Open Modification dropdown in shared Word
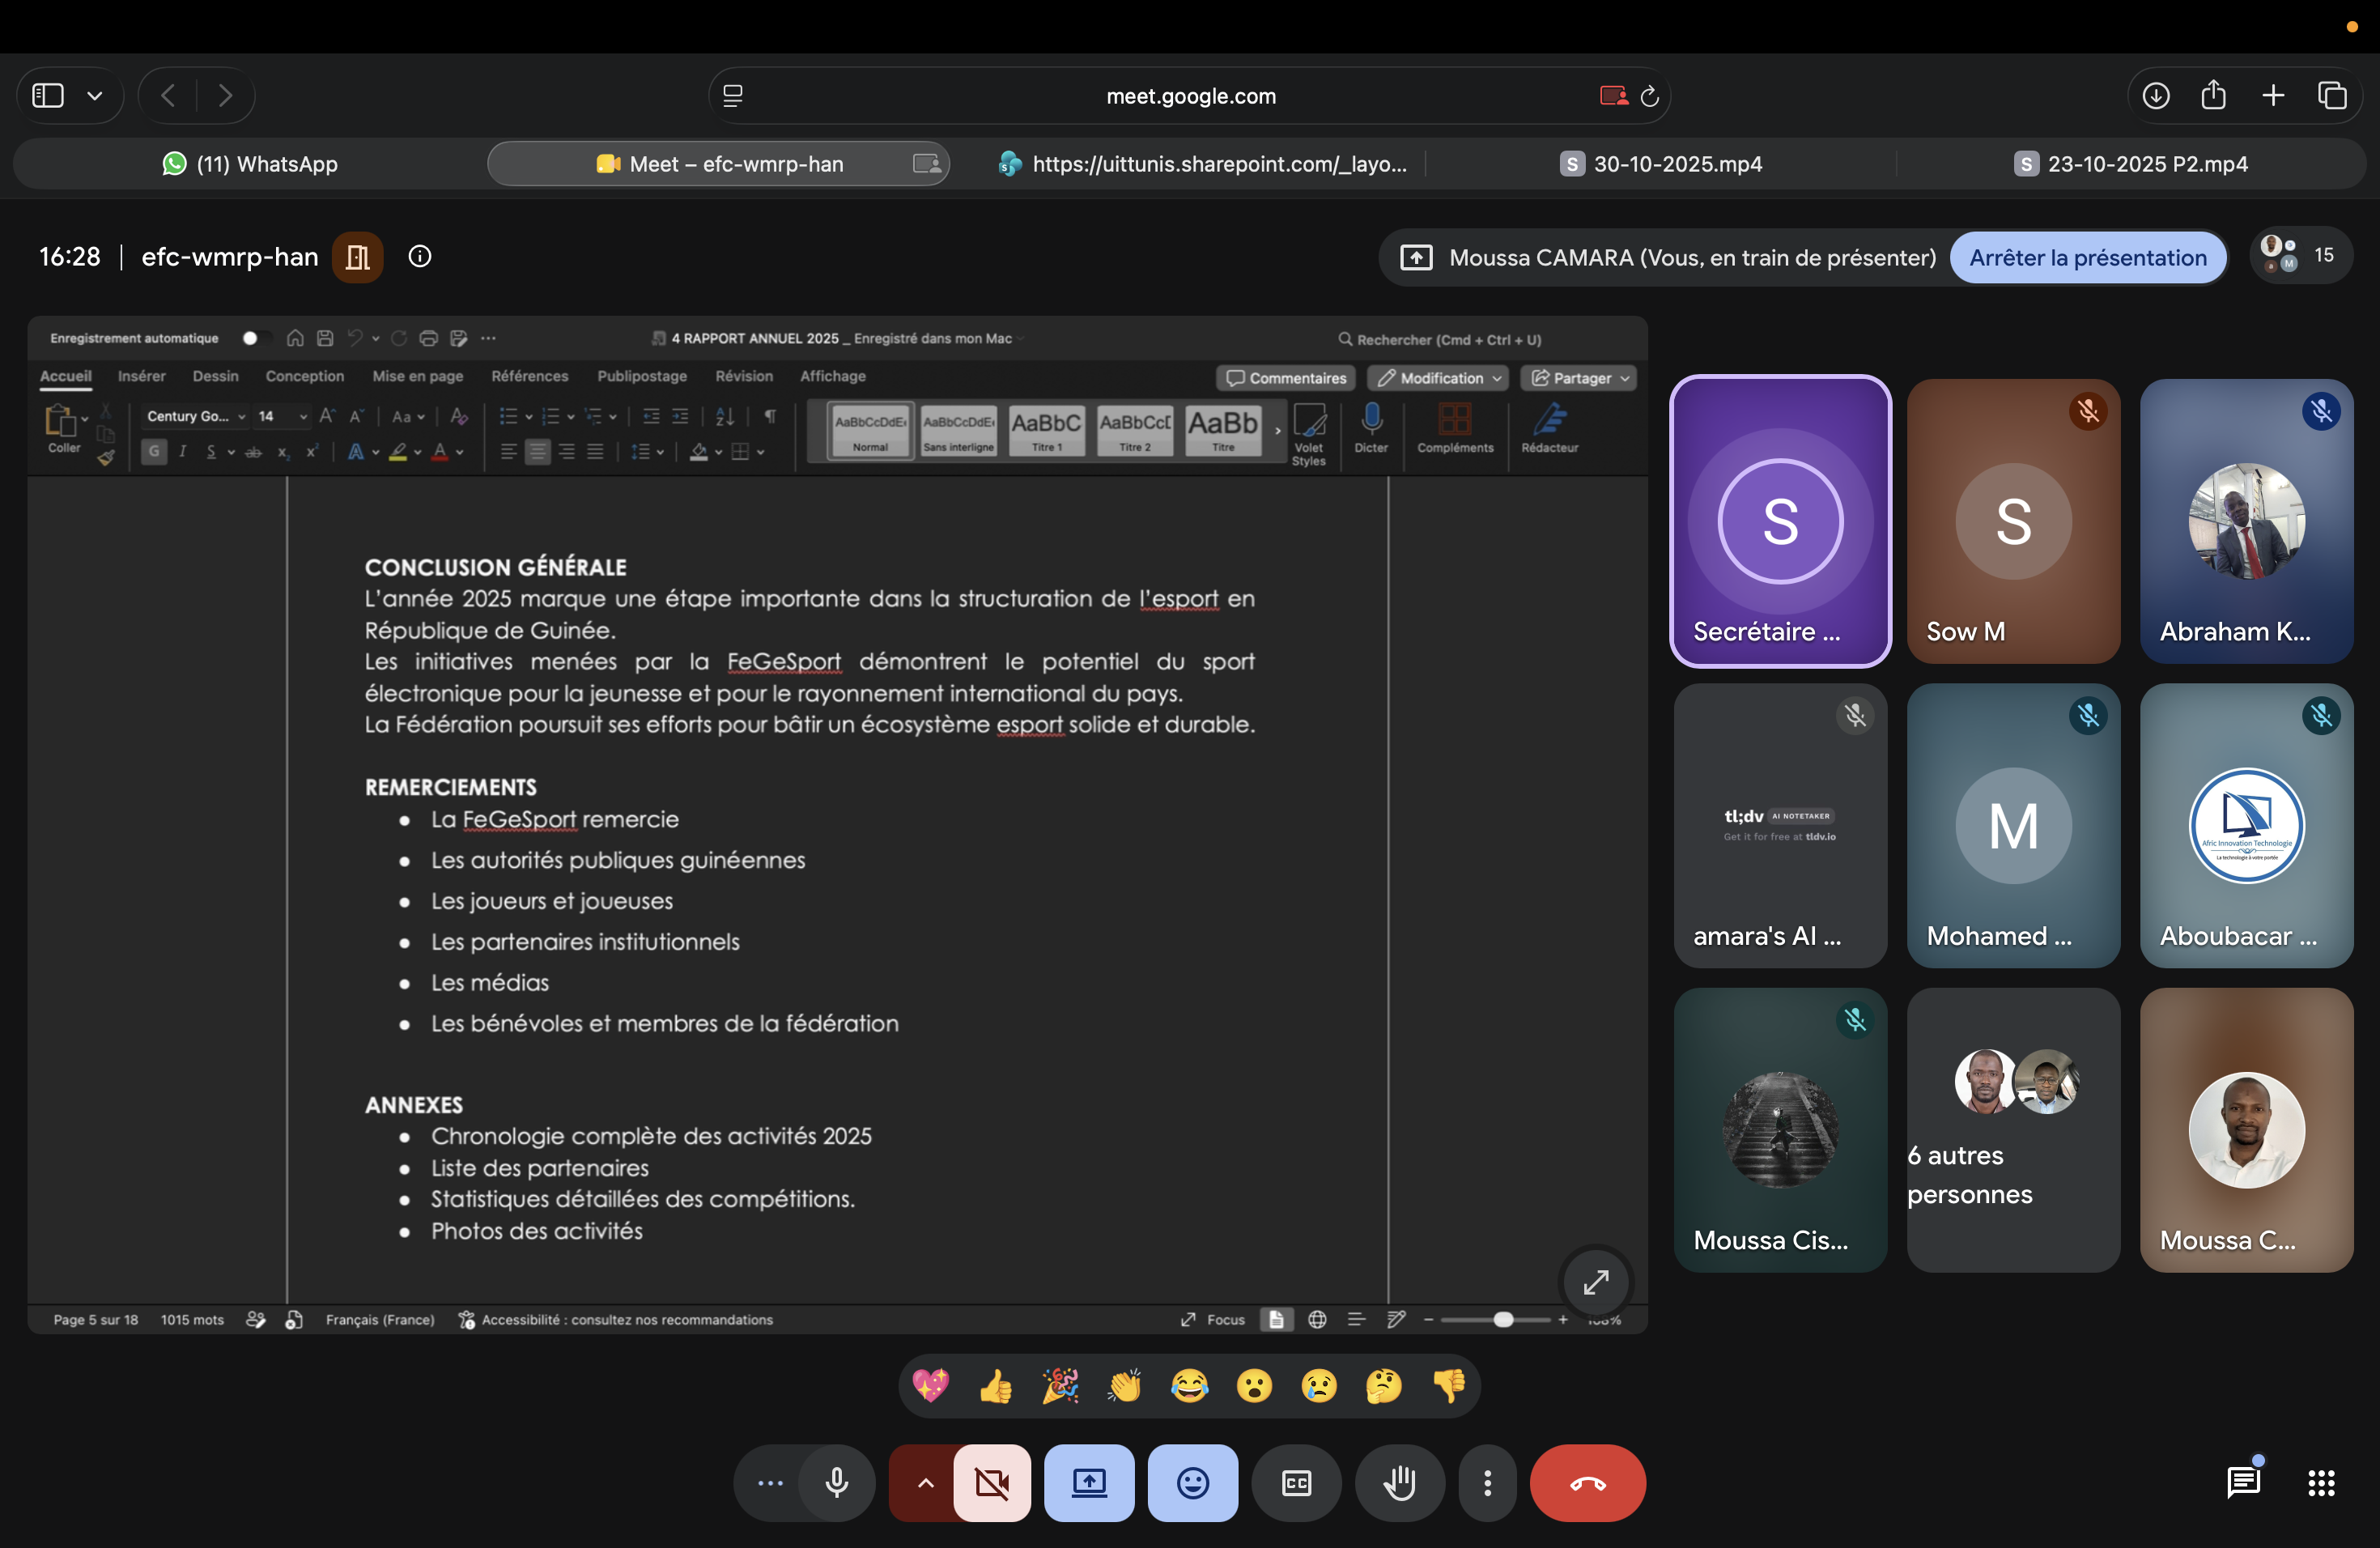2380x1548 pixels. [1439, 378]
